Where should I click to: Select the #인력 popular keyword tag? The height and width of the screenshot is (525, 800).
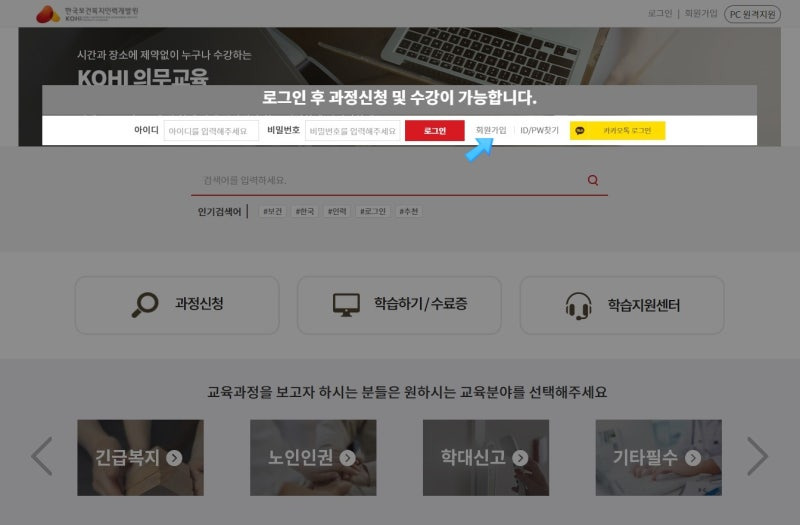pyautogui.click(x=337, y=211)
